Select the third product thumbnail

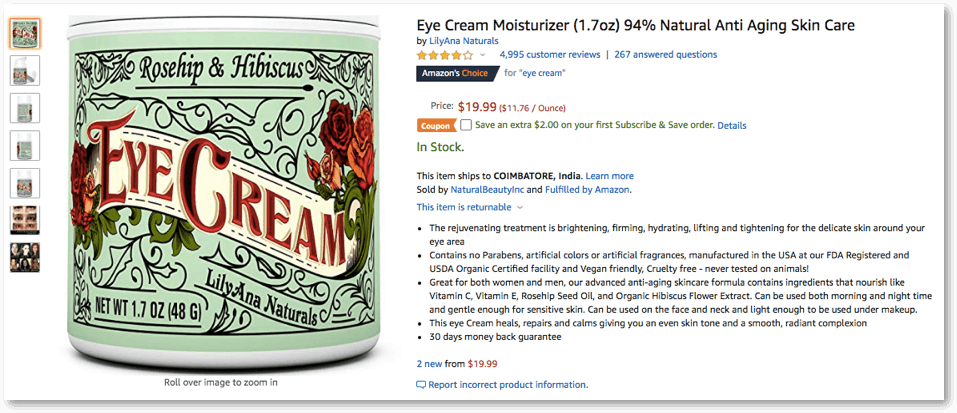click(x=25, y=108)
